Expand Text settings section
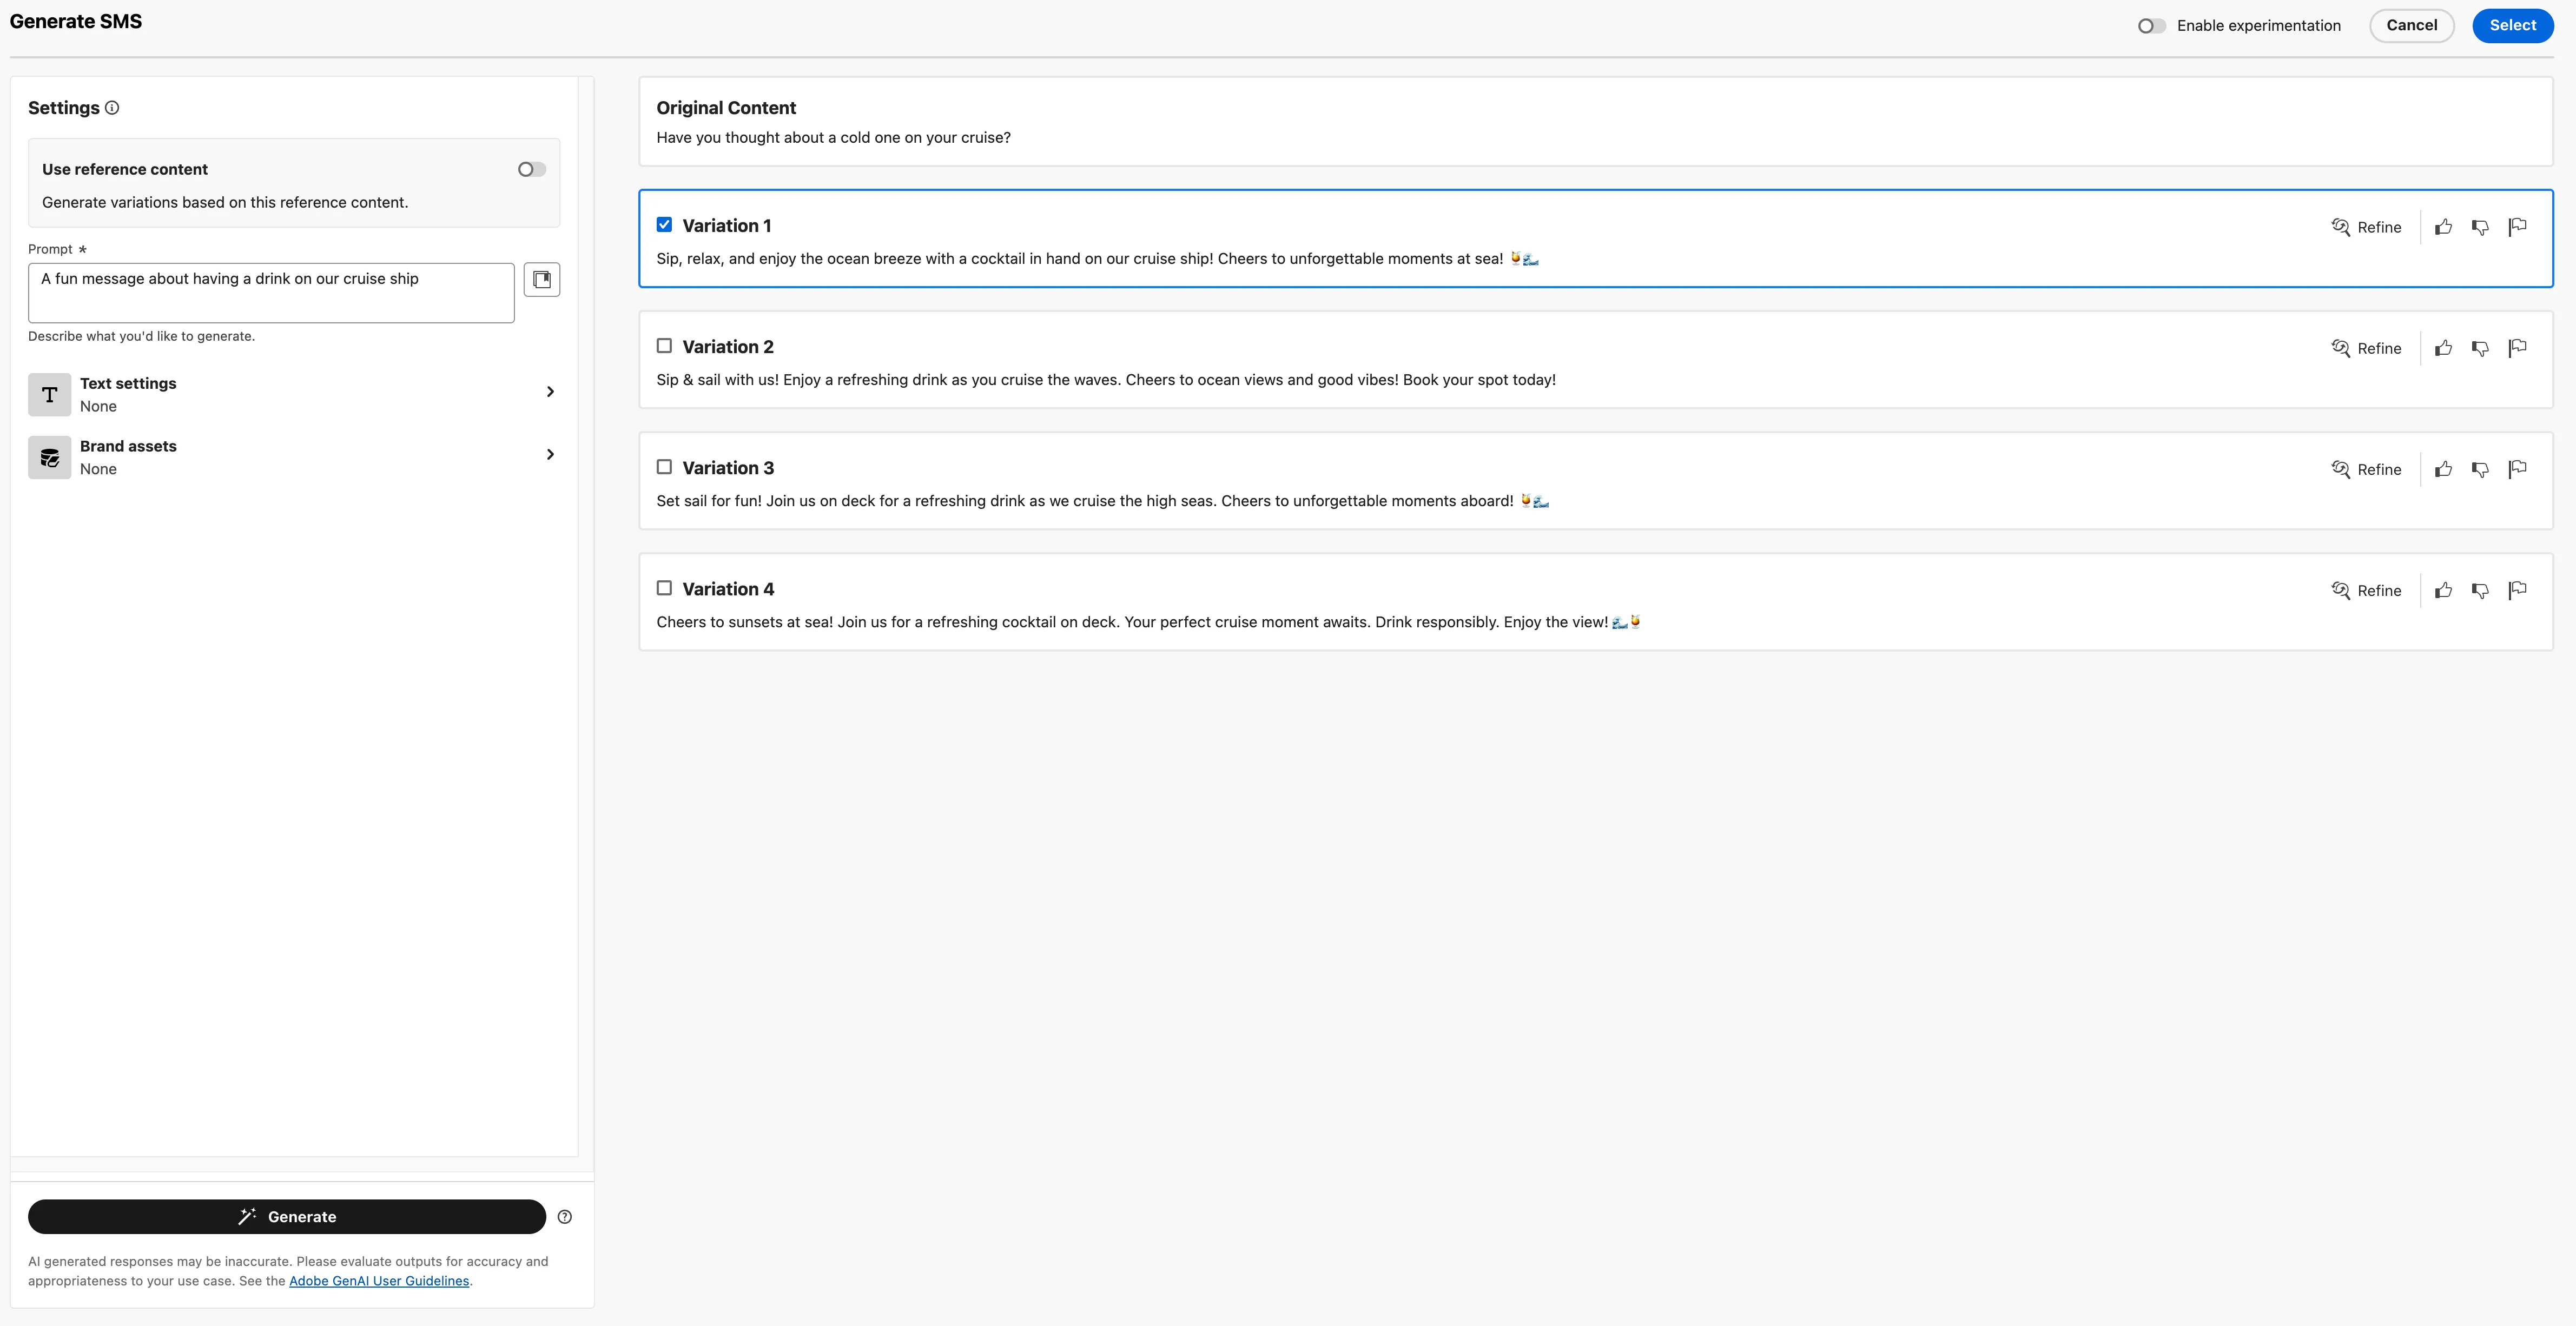The image size is (2576, 1326). [x=293, y=394]
